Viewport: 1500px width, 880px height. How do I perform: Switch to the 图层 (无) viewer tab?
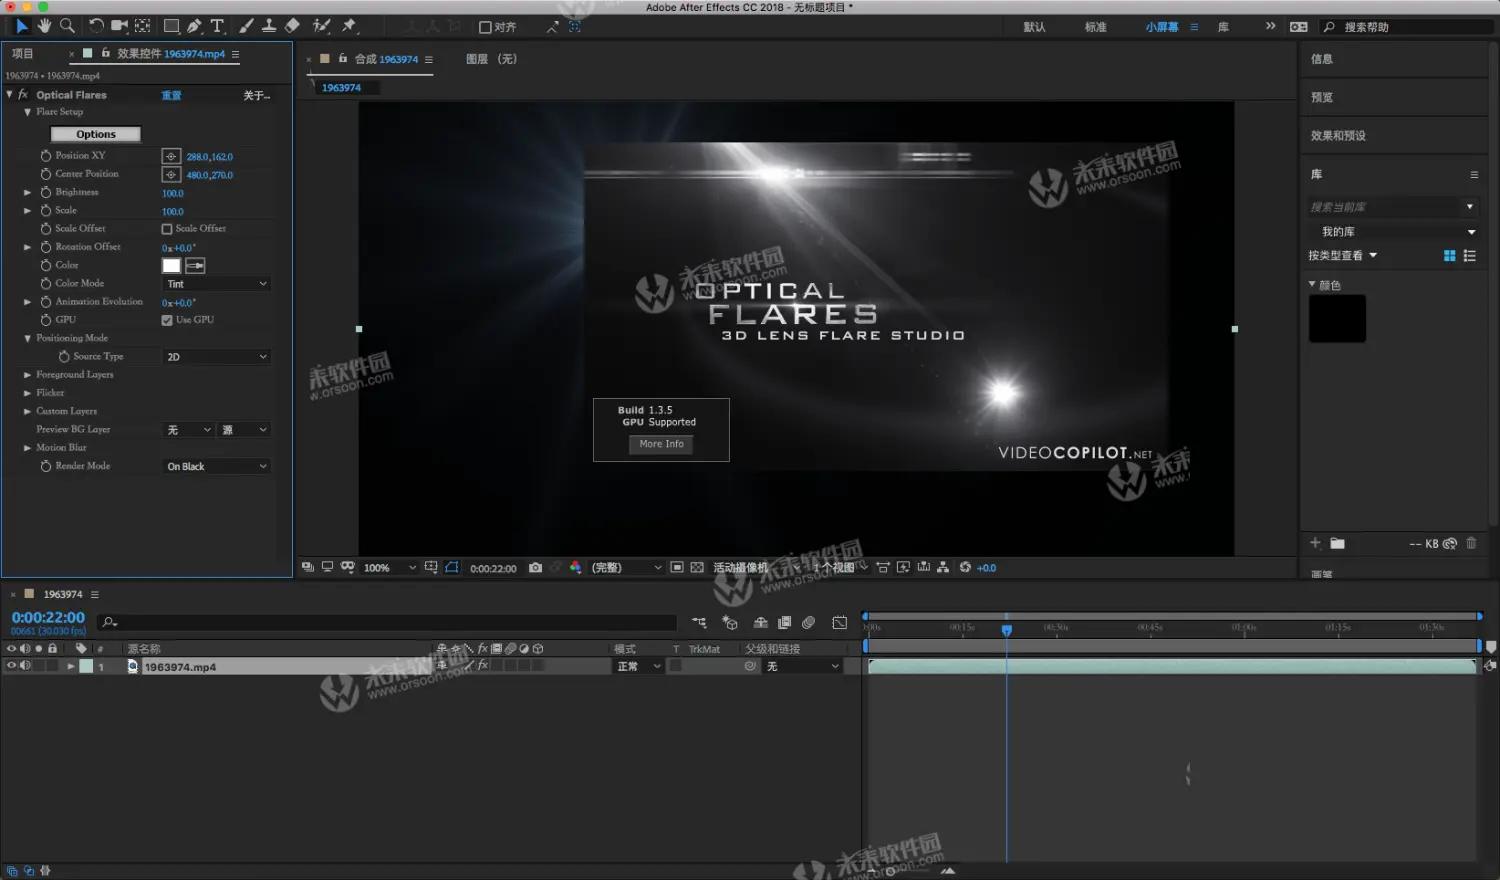tap(491, 59)
